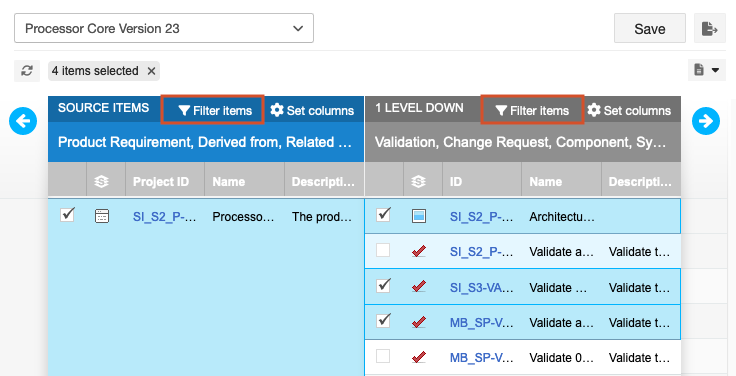
Task: Click the refresh icon
Action: coord(27,71)
